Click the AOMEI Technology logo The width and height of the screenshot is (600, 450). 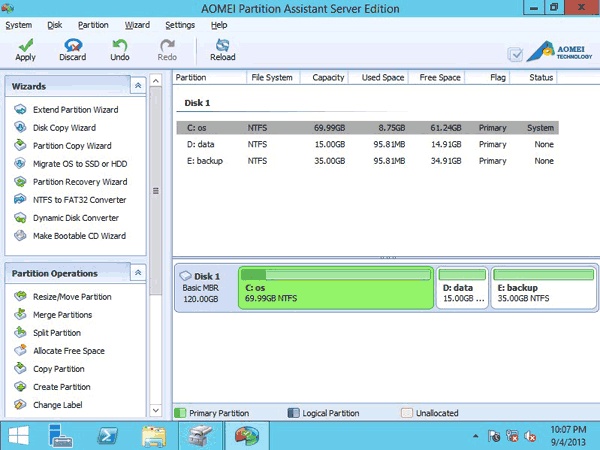pyautogui.click(x=559, y=52)
